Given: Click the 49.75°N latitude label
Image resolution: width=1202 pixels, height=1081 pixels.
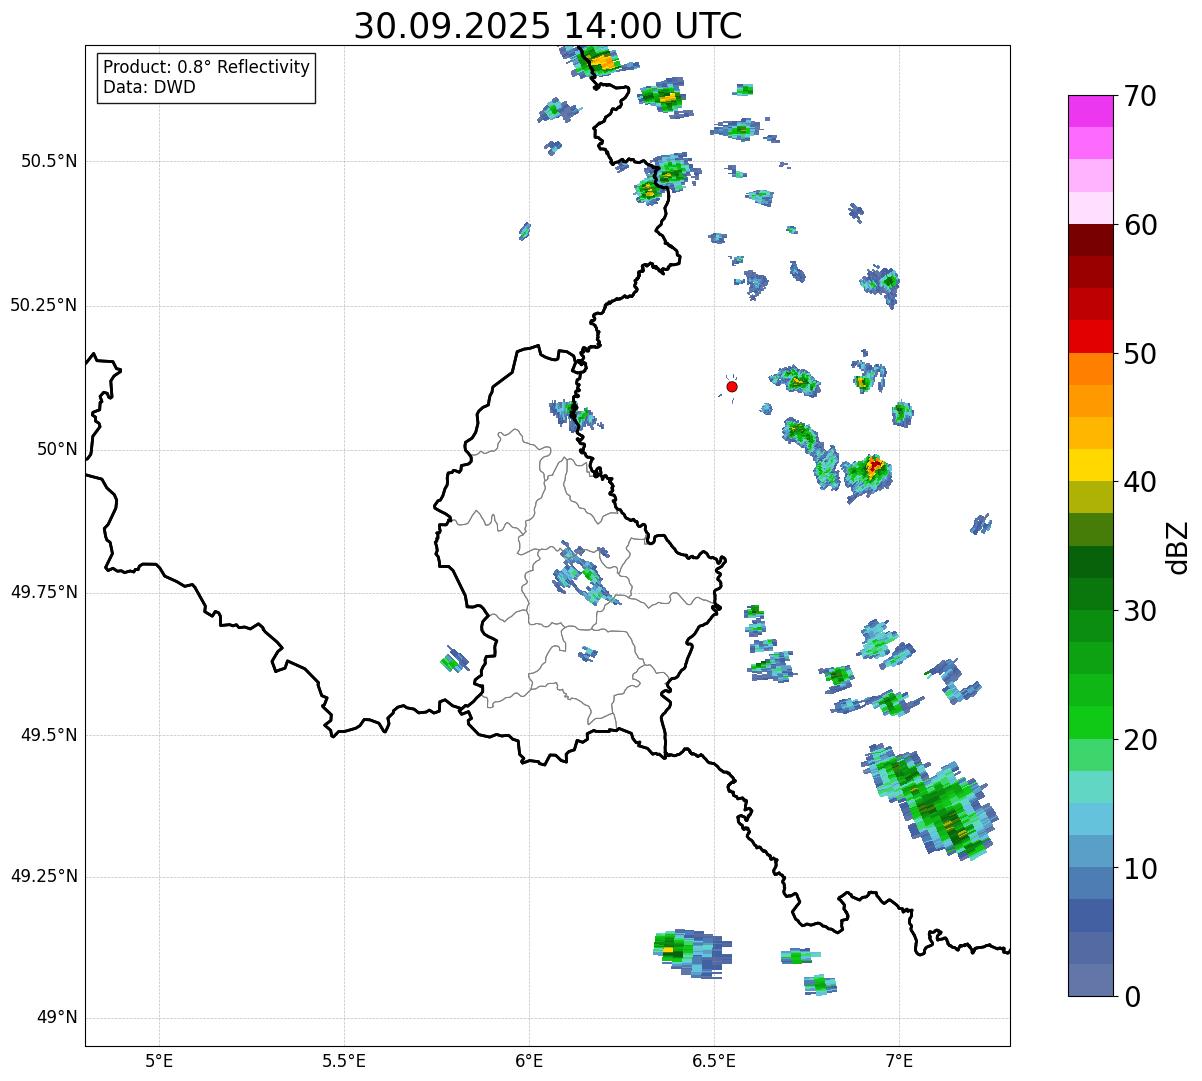Looking at the screenshot, I should [x=44, y=592].
